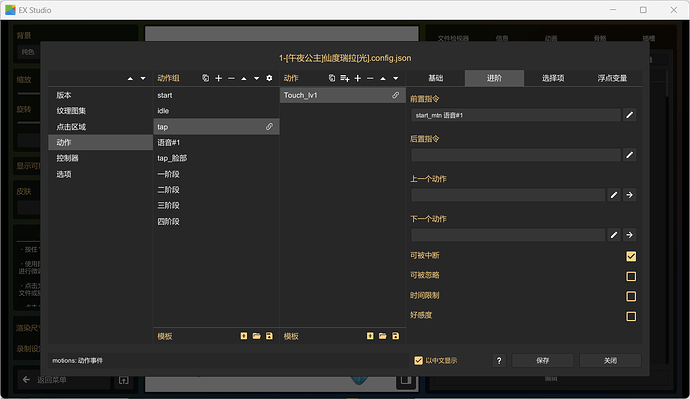Add a new motion with the plus icon
Viewport: 690px width, 399px height.
point(357,78)
